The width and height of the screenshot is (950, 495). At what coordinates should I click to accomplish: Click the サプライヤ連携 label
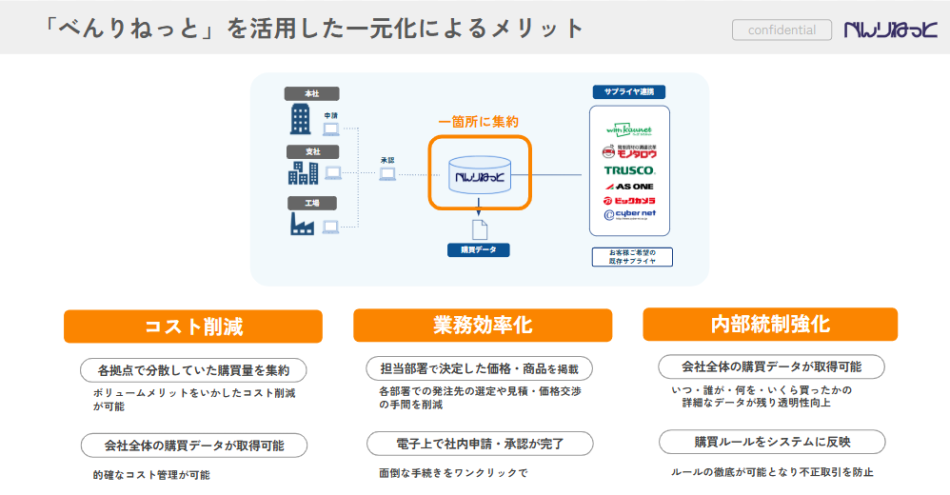(629, 92)
